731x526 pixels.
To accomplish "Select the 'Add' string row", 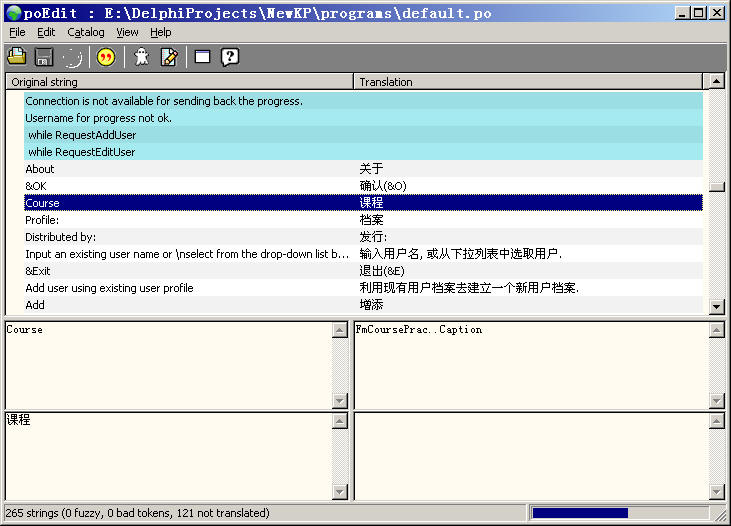I will (363, 305).
